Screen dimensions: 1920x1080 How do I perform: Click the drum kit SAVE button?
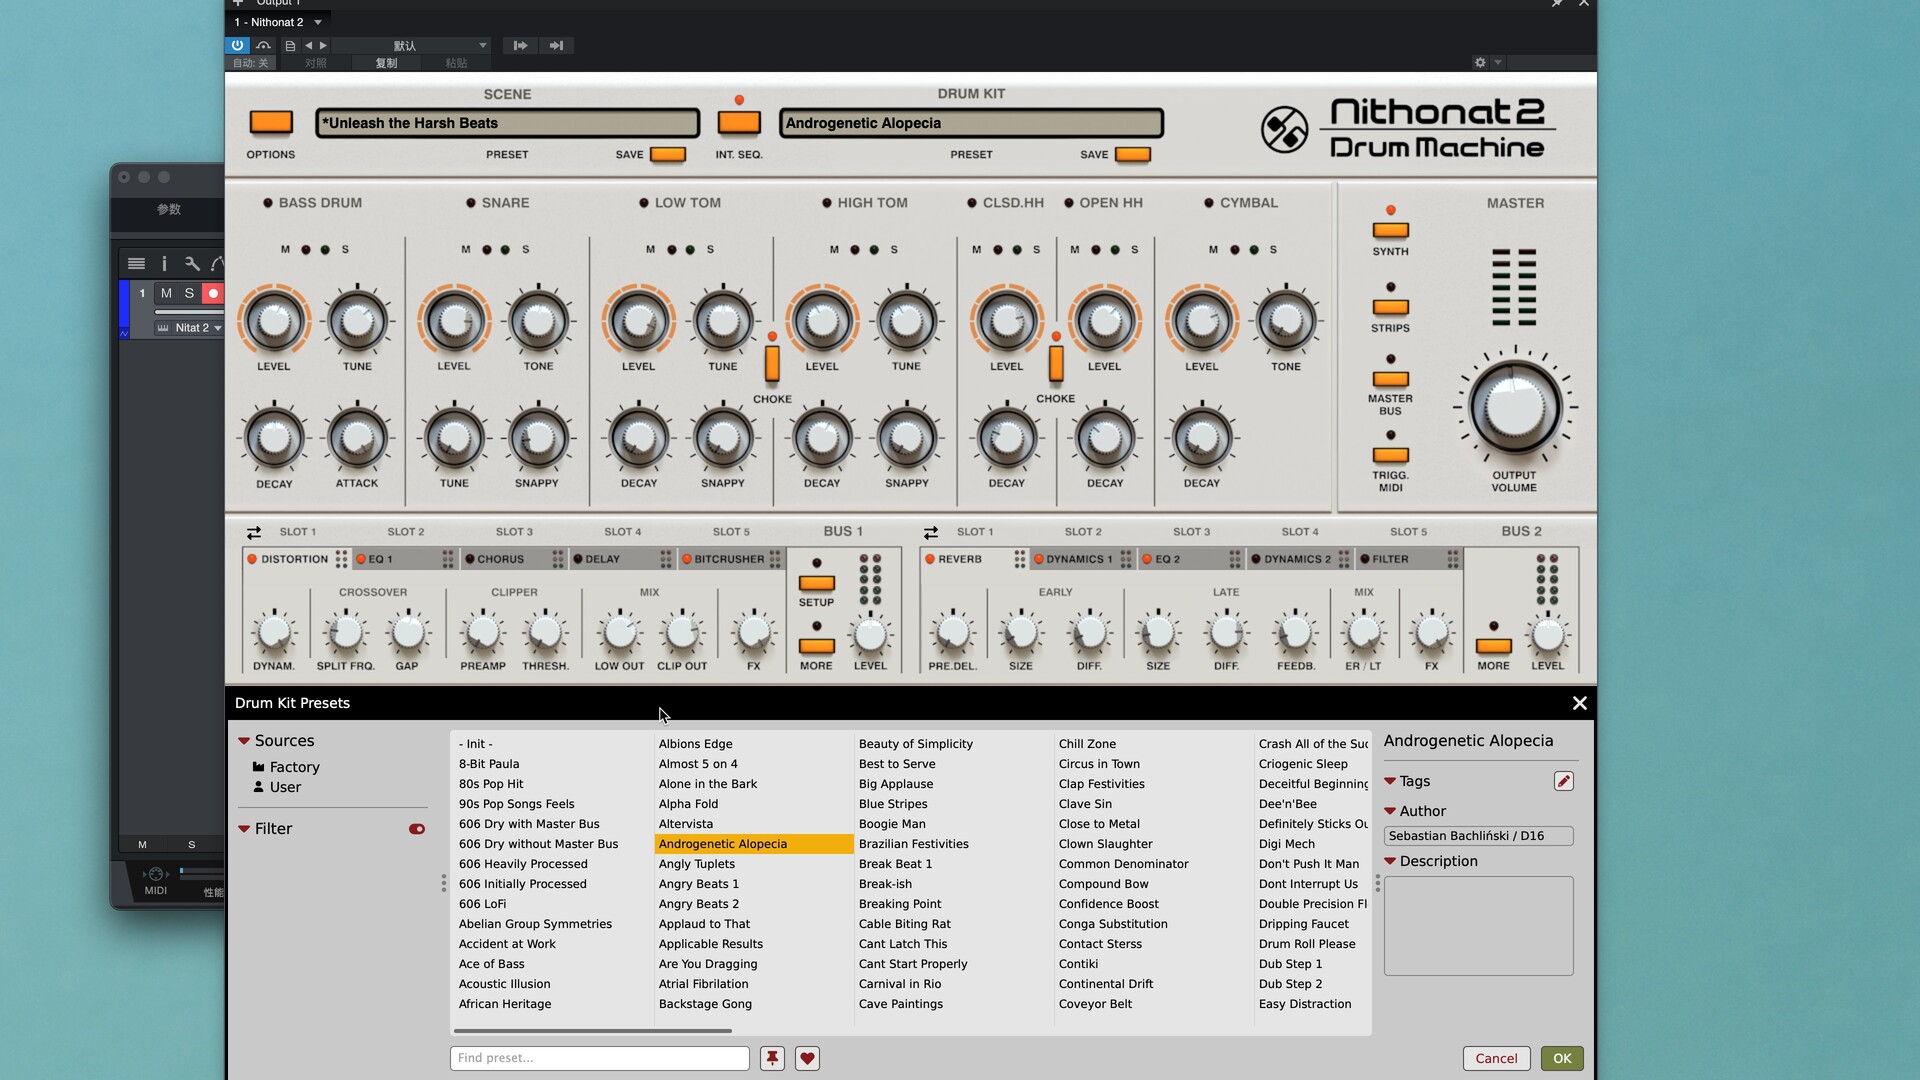click(x=1133, y=155)
